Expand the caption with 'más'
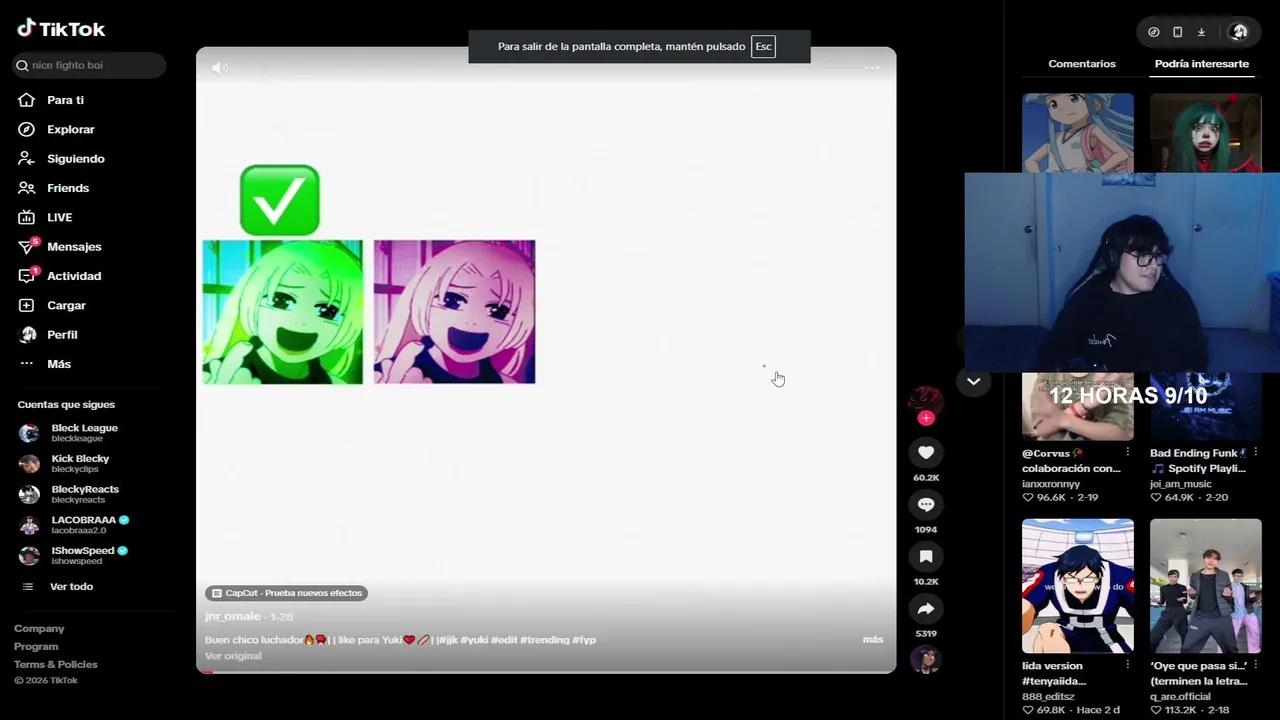Screen dimensions: 1280x720 [x=873, y=639]
